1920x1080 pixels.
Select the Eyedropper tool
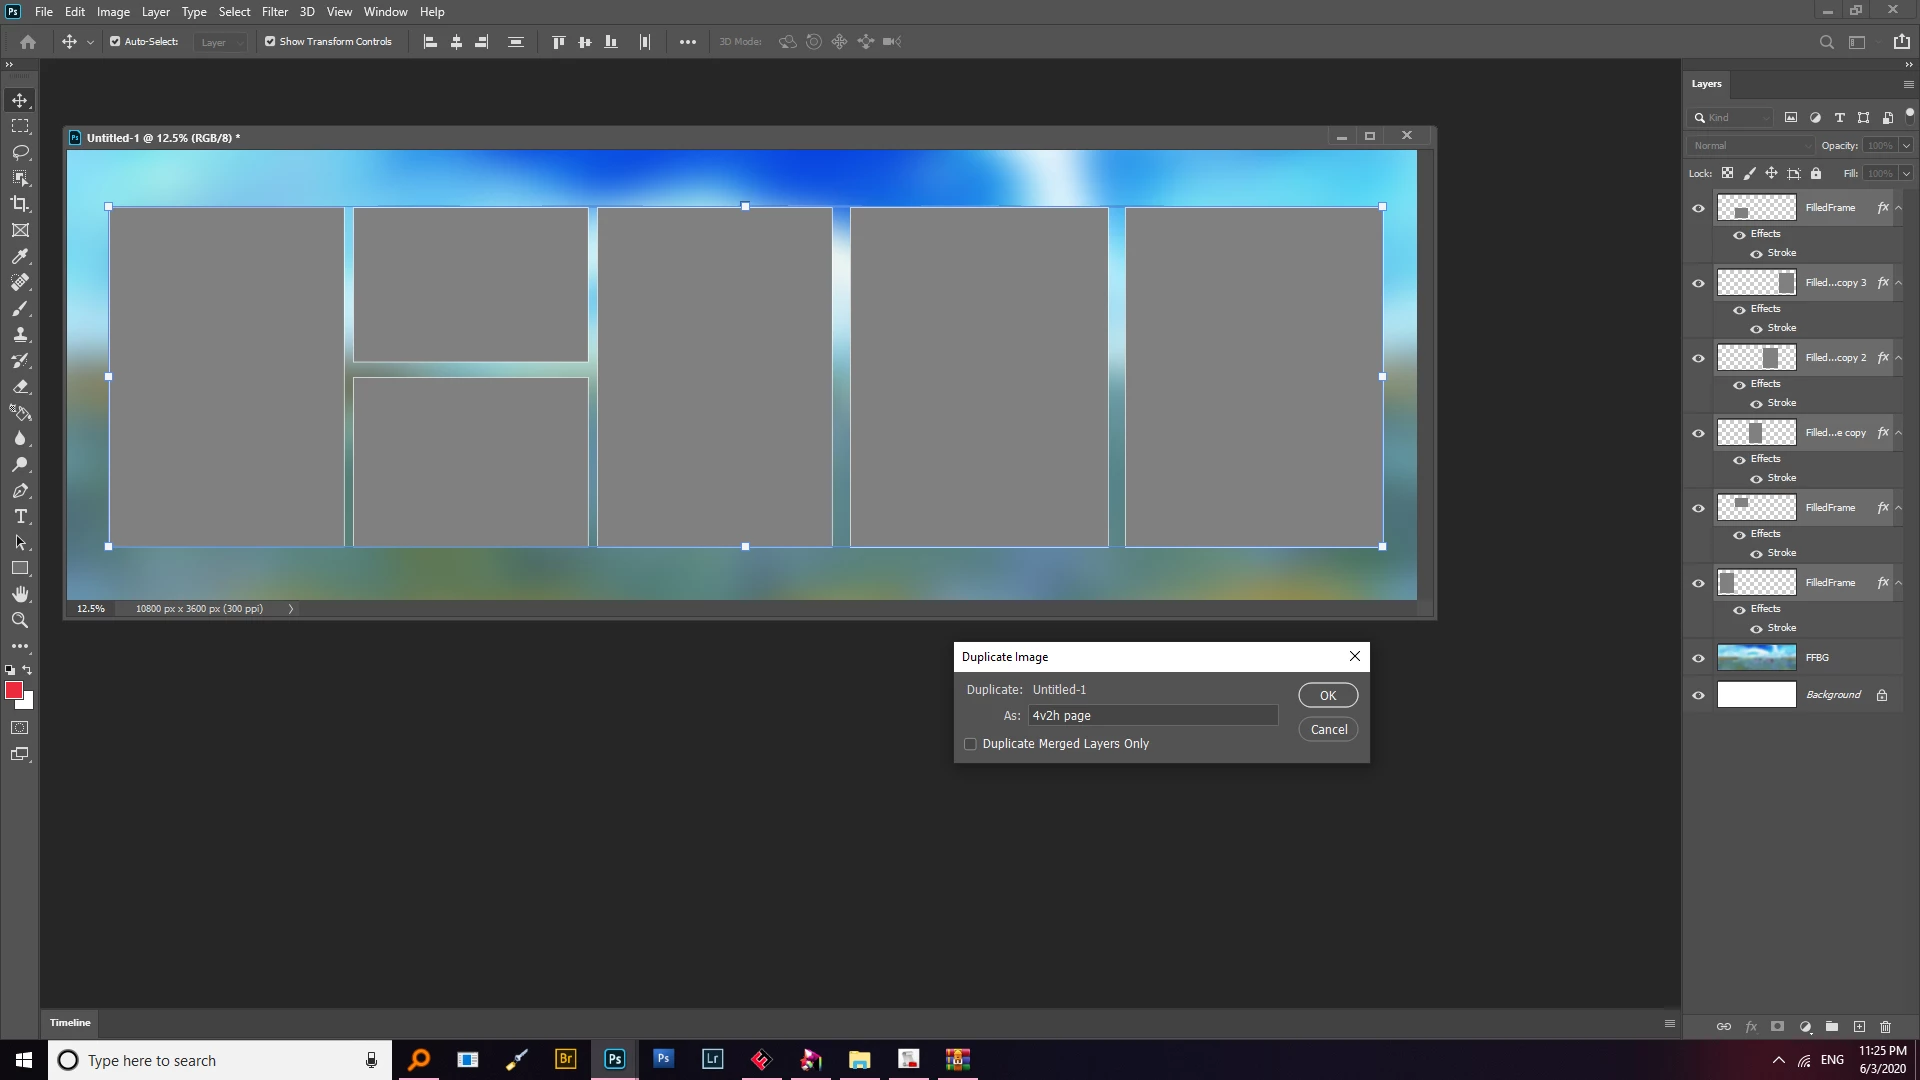tap(20, 257)
